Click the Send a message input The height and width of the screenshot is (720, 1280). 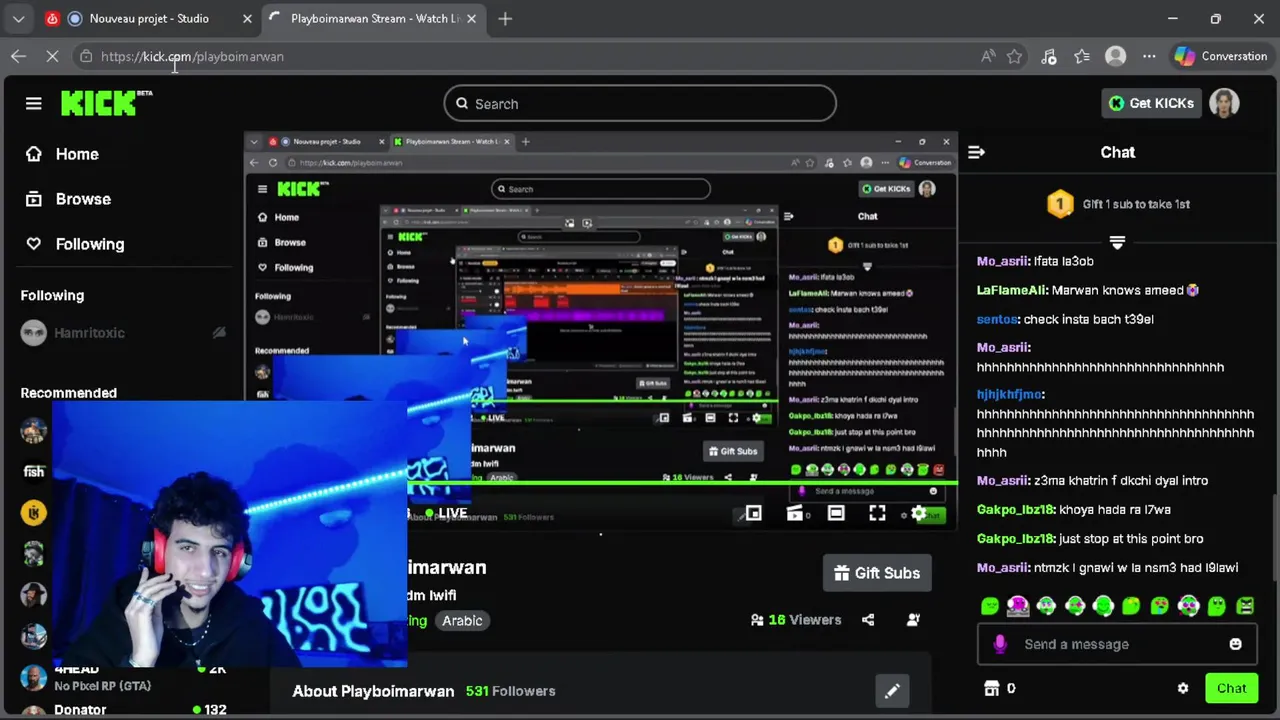pyautogui.click(x=1117, y=644)
